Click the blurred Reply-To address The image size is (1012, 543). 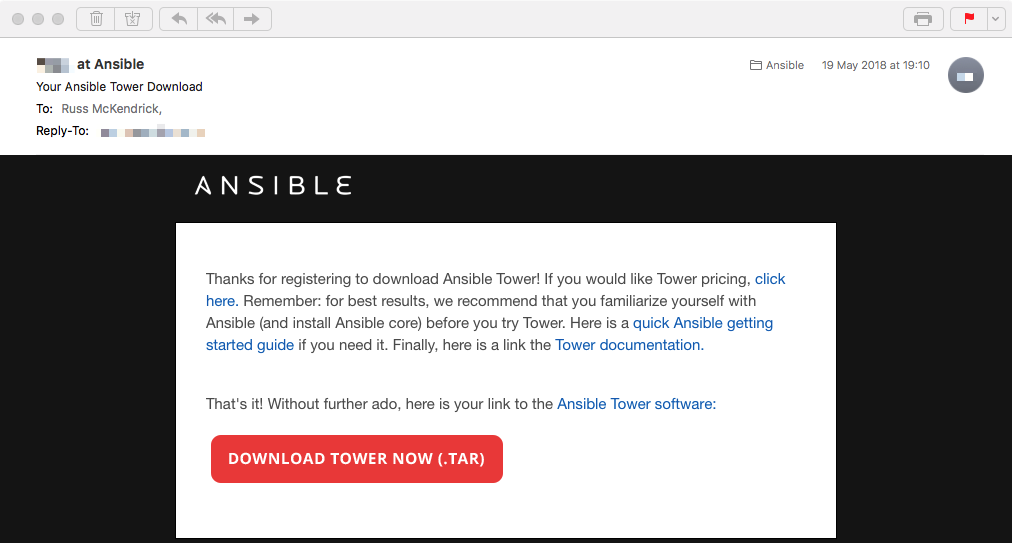(x=153, y=132)
